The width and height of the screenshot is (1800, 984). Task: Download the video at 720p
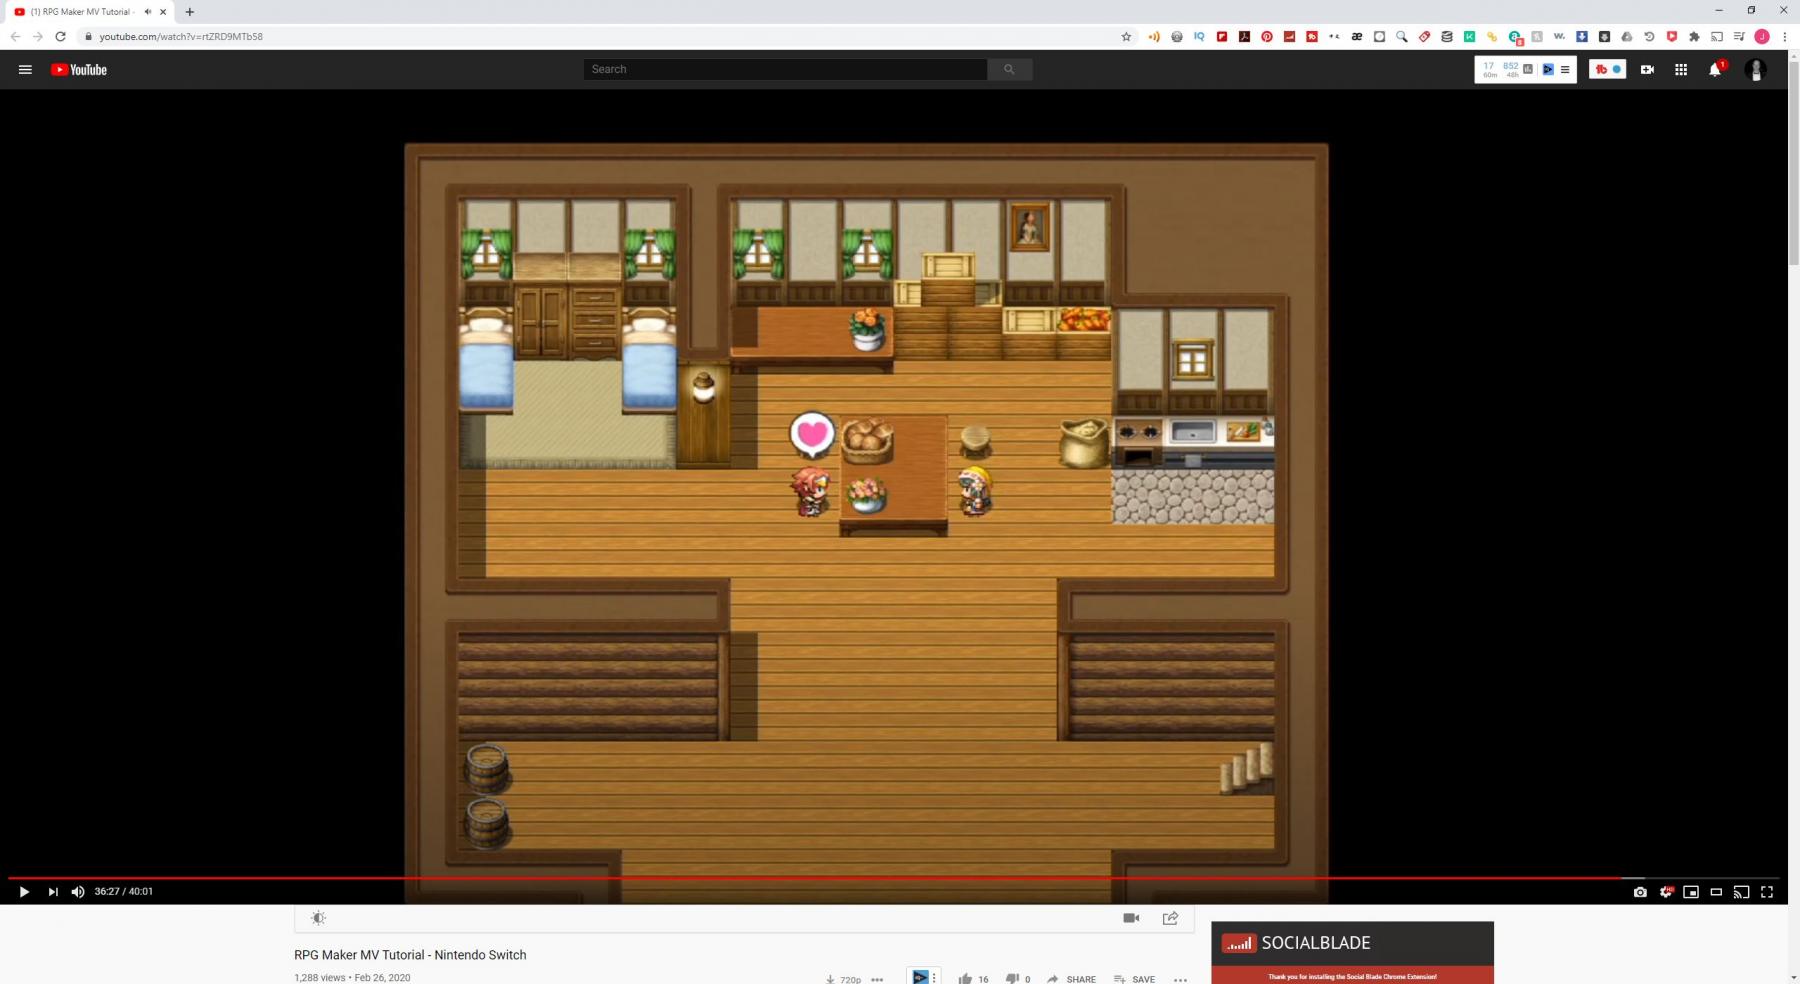(843, 979)
